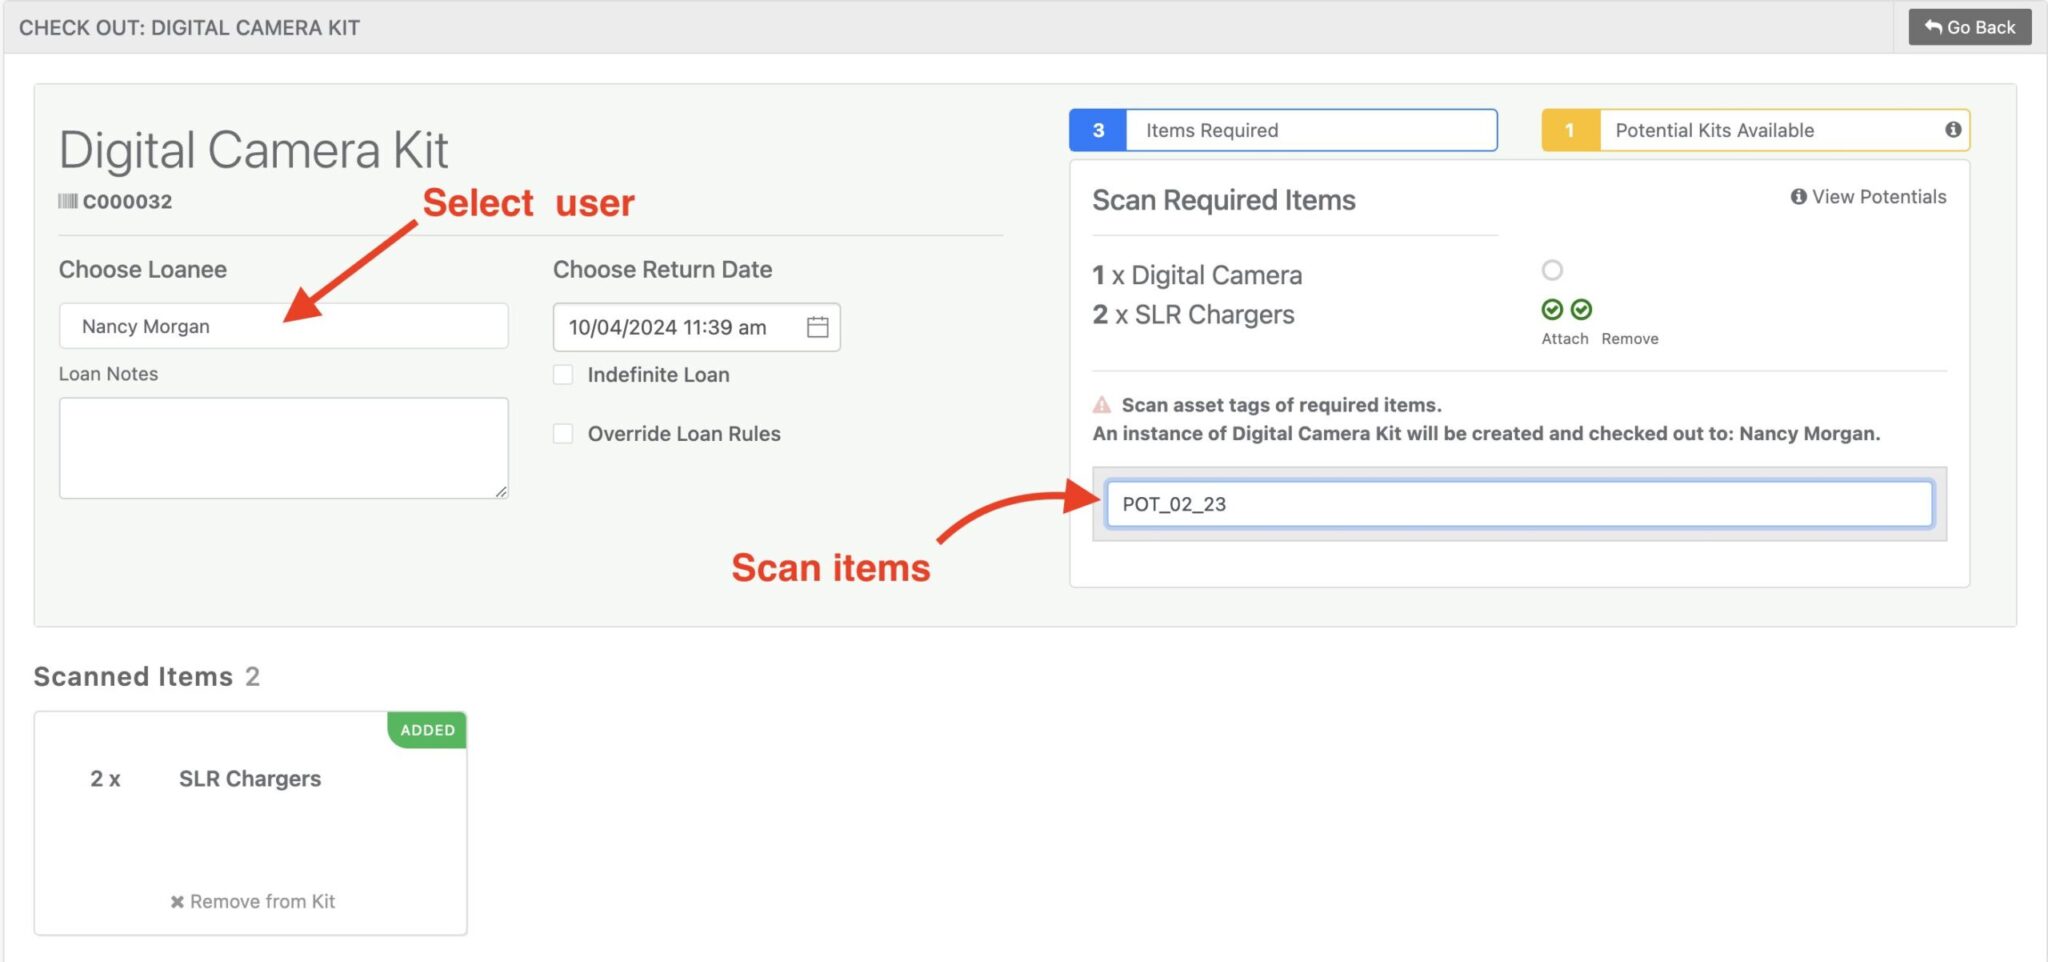Click into the Loan Notes text area

click(x=283, y=448)
